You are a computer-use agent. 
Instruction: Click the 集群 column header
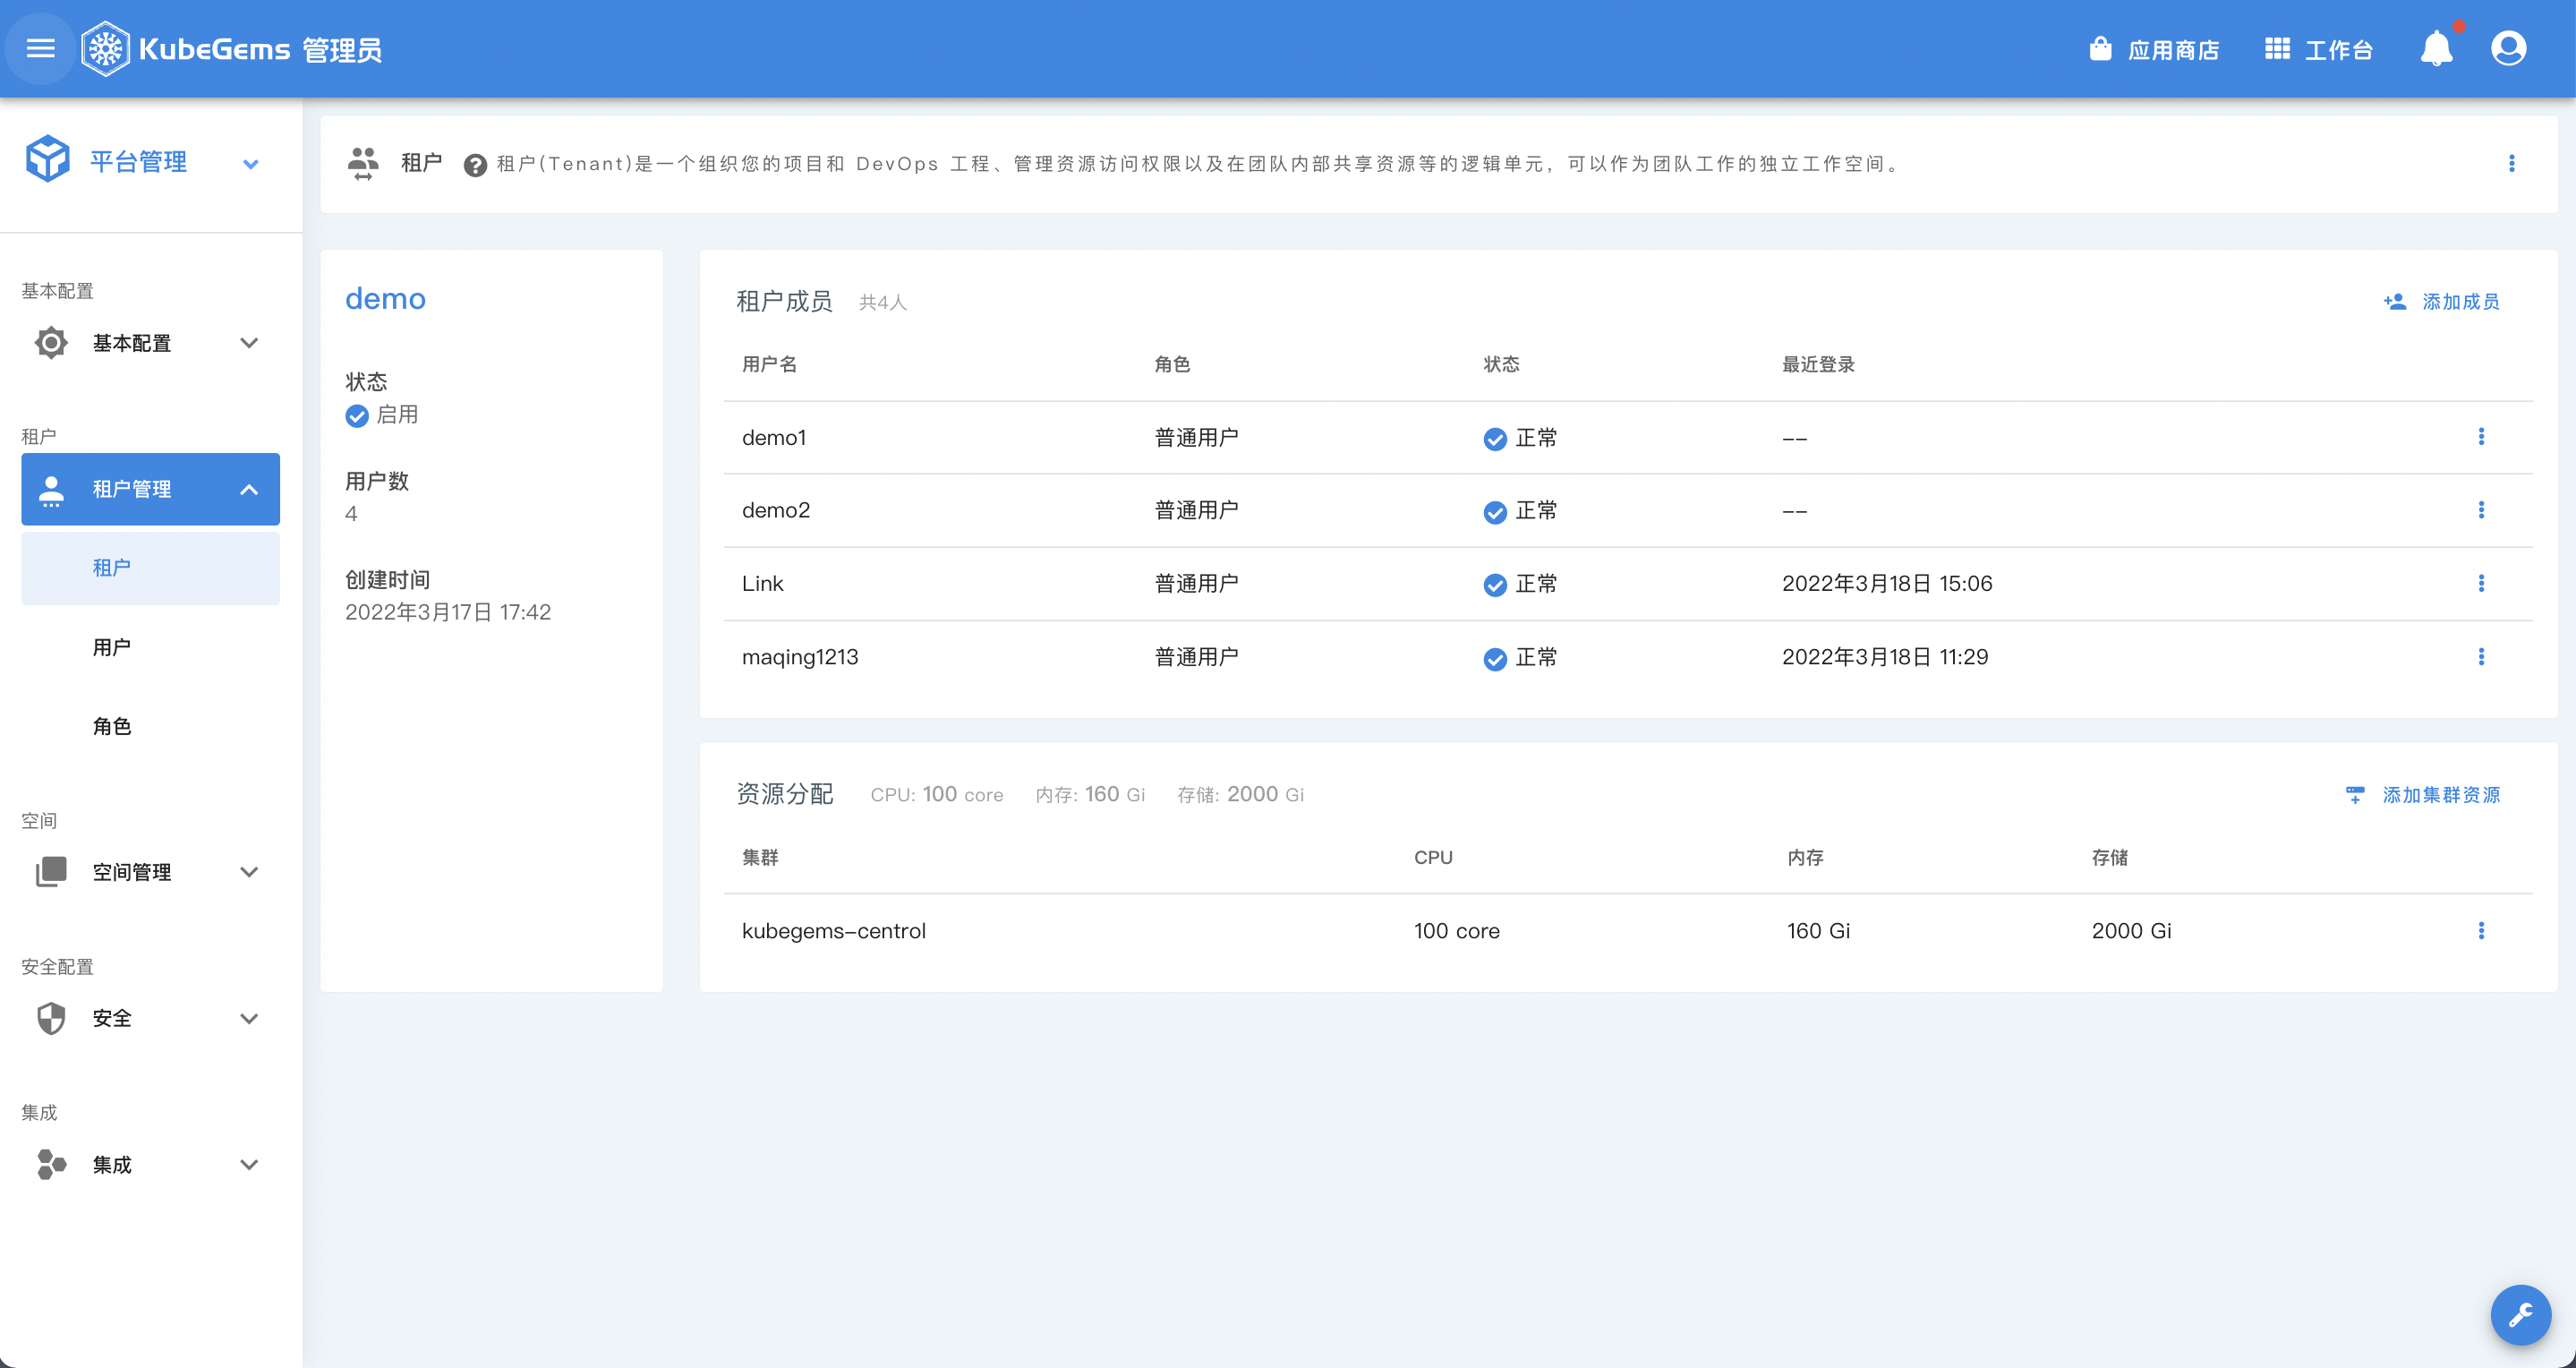click(759, 857)
